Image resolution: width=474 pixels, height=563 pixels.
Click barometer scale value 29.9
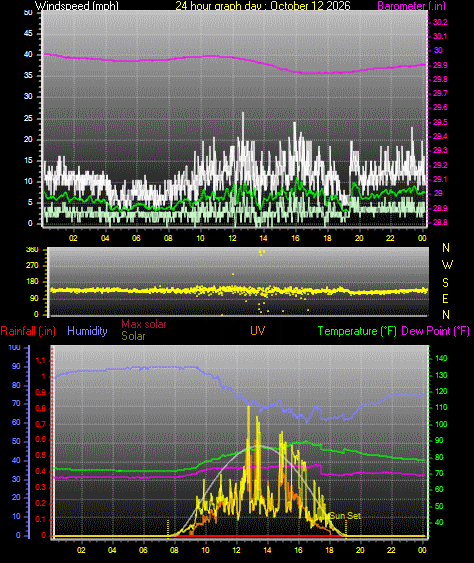coord(440,65)
